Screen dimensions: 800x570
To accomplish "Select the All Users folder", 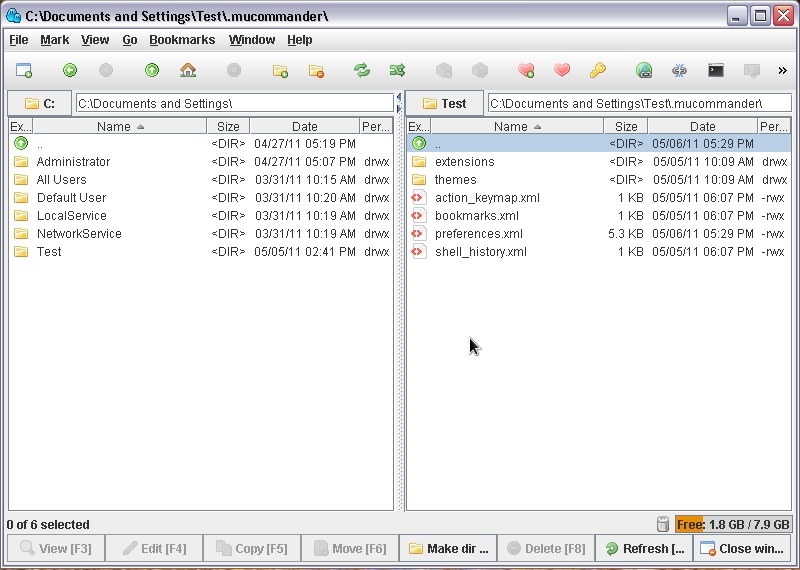I will [201, 180].
